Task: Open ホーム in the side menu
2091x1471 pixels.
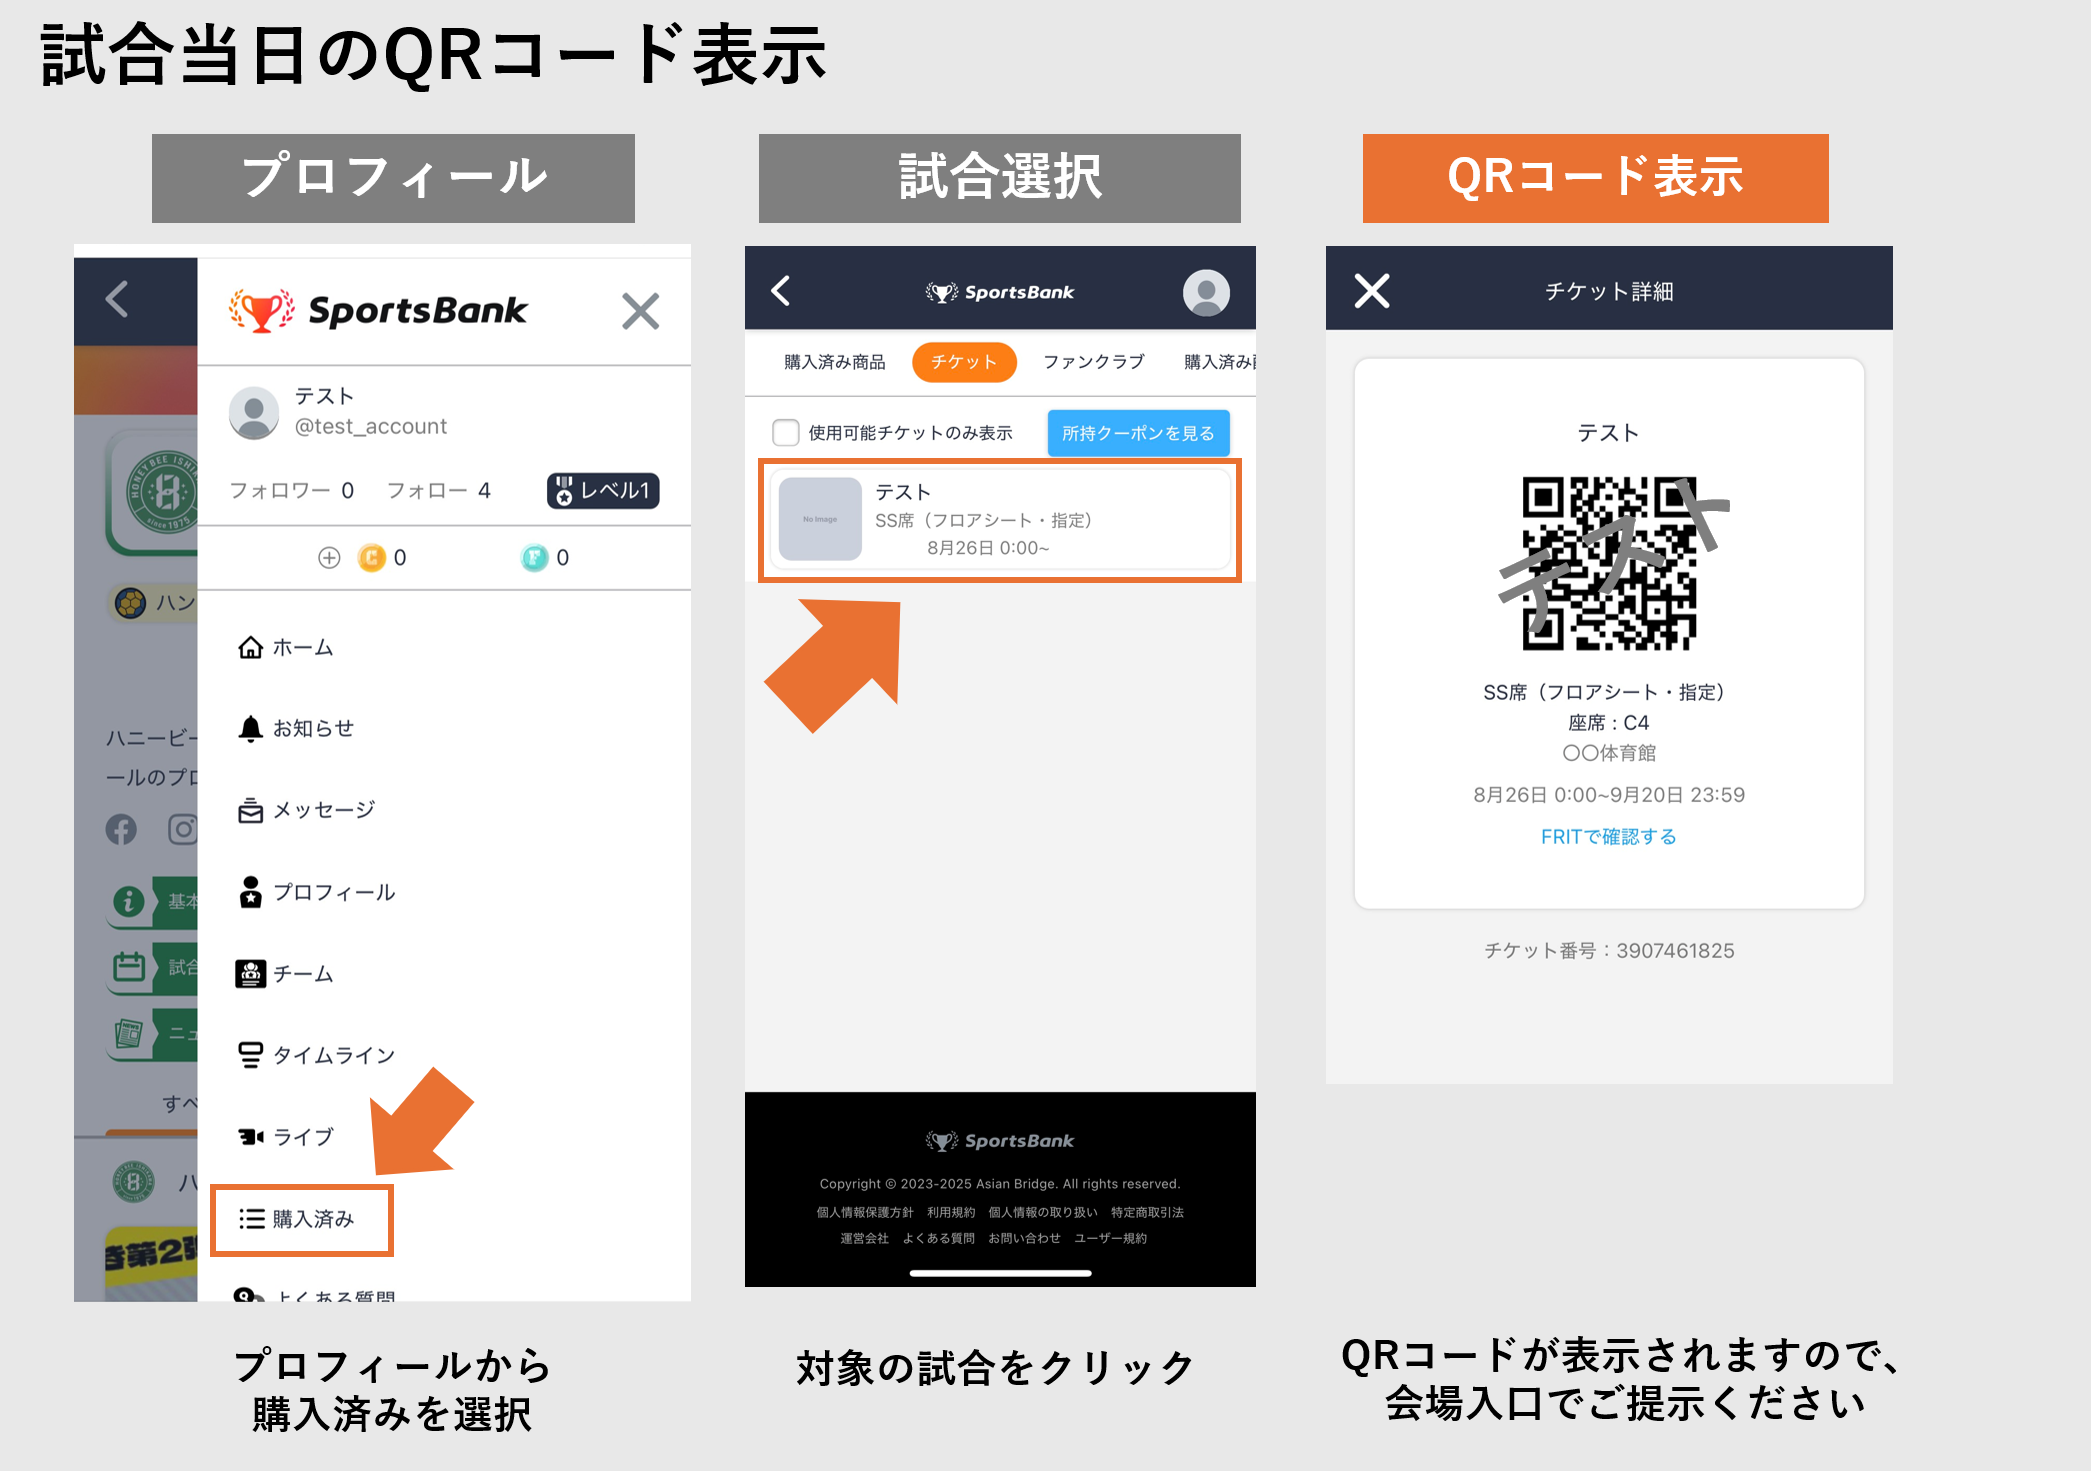Action: [x=285, y=647]
